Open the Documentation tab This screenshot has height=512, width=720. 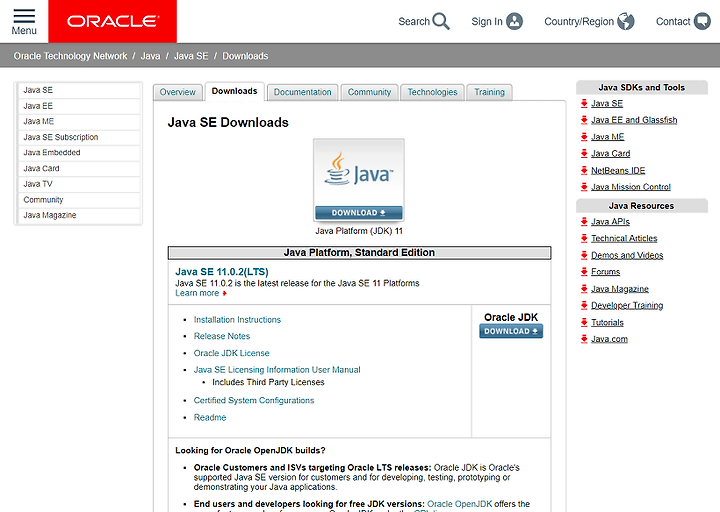tap(302, 92)
